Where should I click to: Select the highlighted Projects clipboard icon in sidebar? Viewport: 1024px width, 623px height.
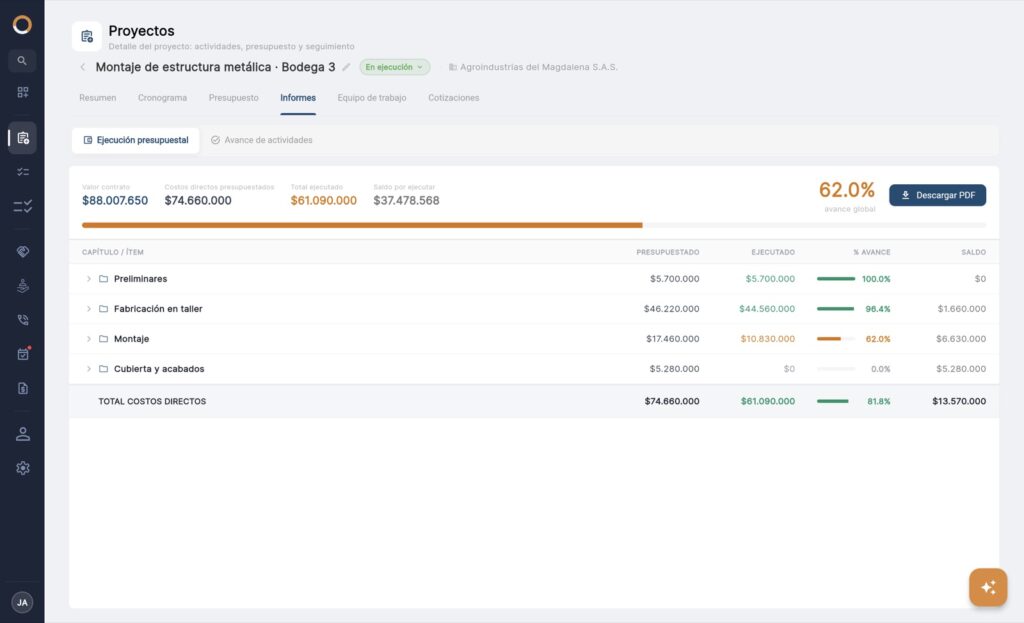22,138
